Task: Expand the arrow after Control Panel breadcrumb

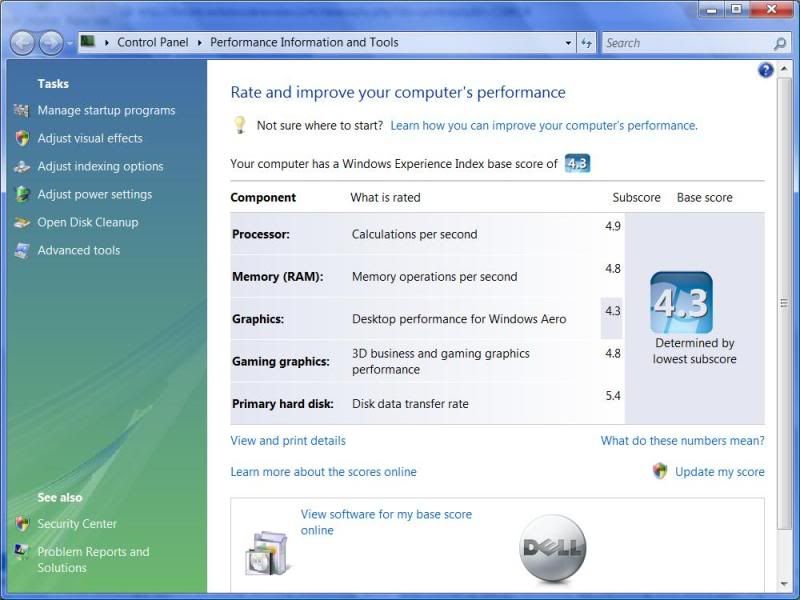Action: coord(199,43)
